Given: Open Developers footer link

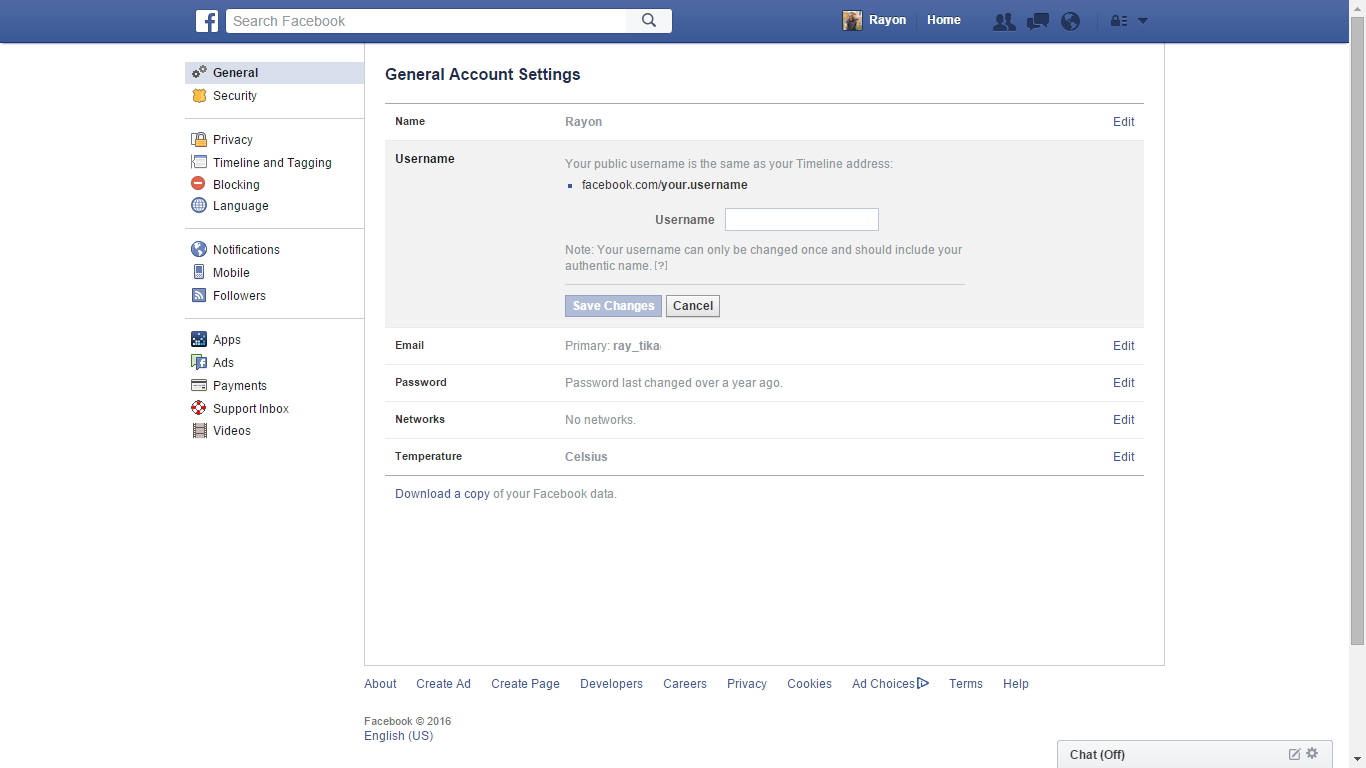Looking at the screenshot, I should (x=611, y=684).
